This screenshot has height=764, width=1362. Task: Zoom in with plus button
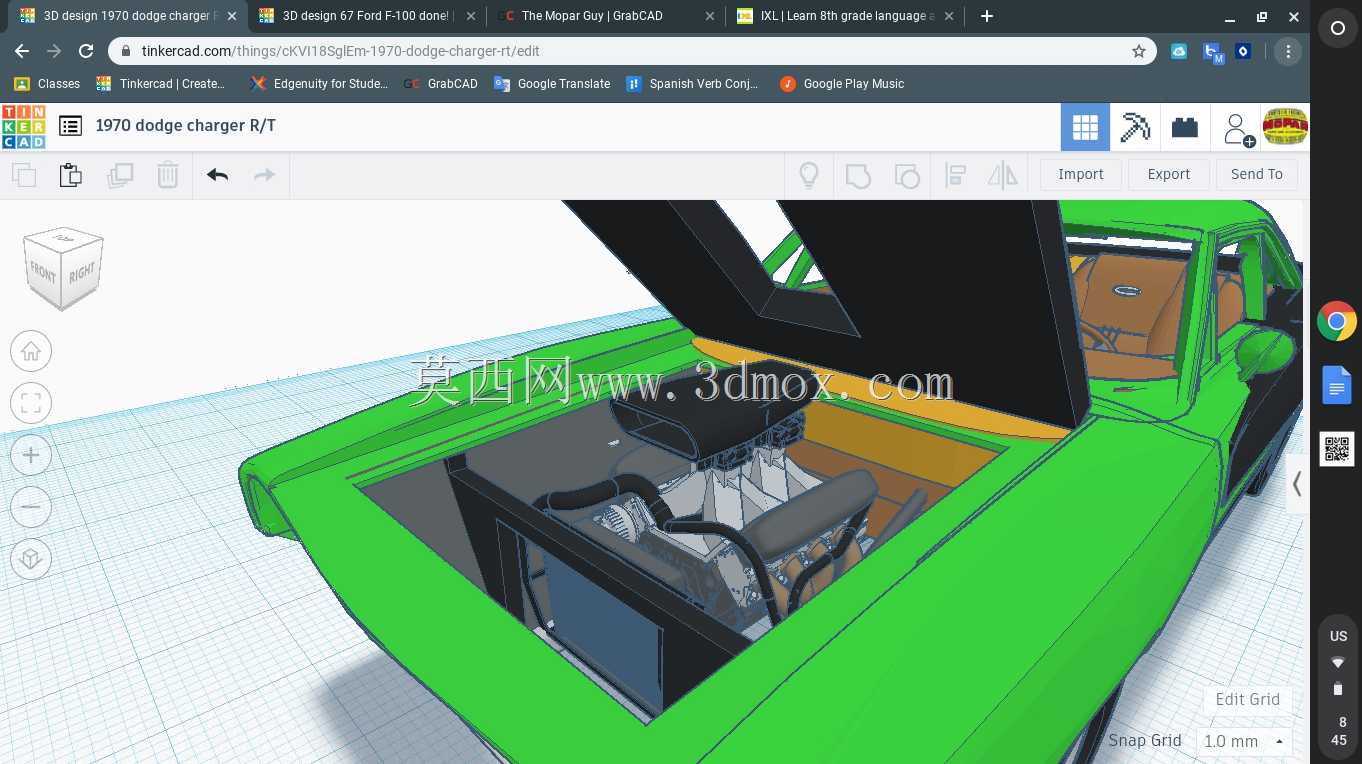[31, 456]
